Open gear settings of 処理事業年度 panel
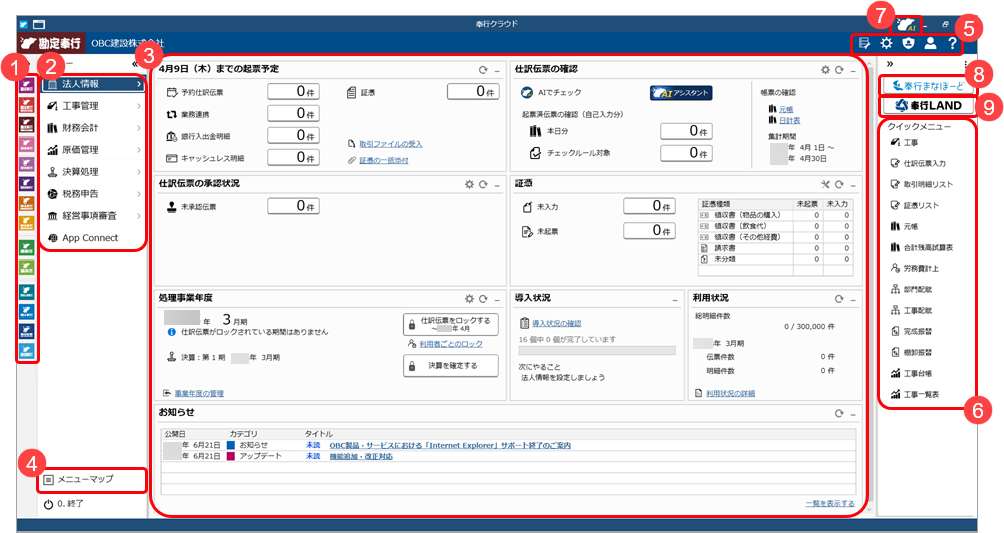The width and height of the screenshot is (1004, 533). pos(469,299)
